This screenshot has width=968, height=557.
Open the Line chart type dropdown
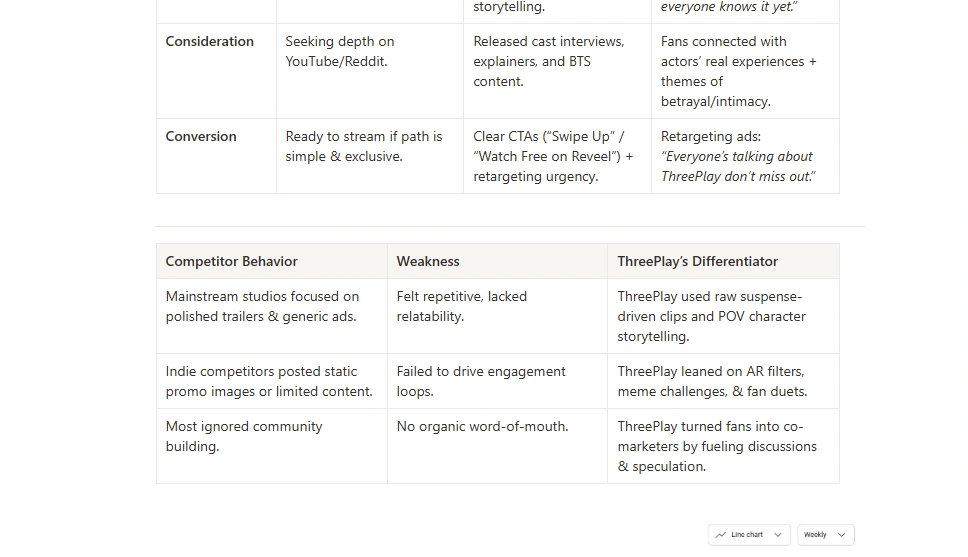[748, 535]
